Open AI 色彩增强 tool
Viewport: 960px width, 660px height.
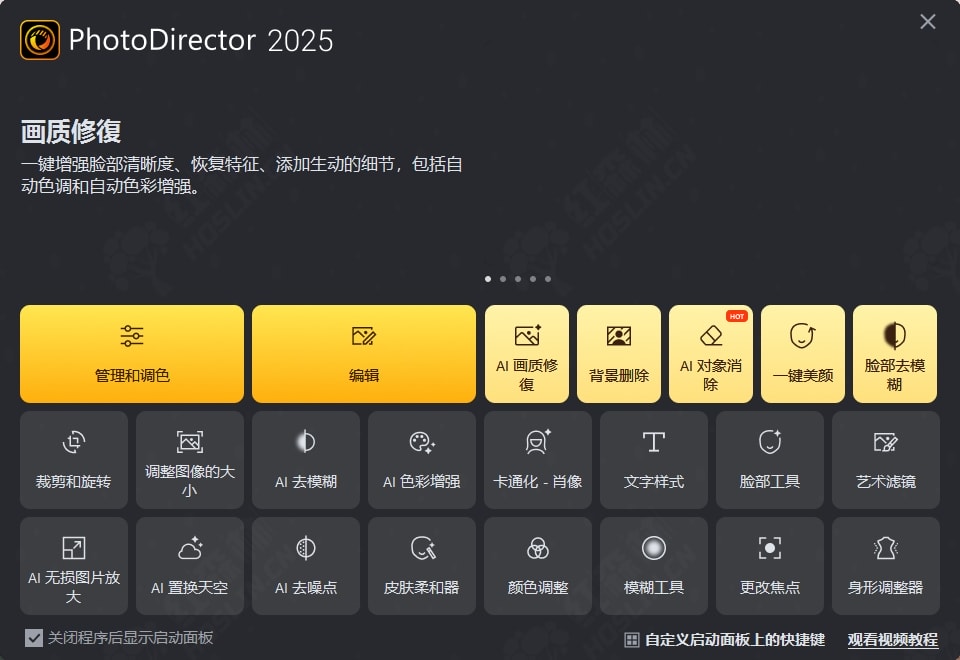(422, 460)
